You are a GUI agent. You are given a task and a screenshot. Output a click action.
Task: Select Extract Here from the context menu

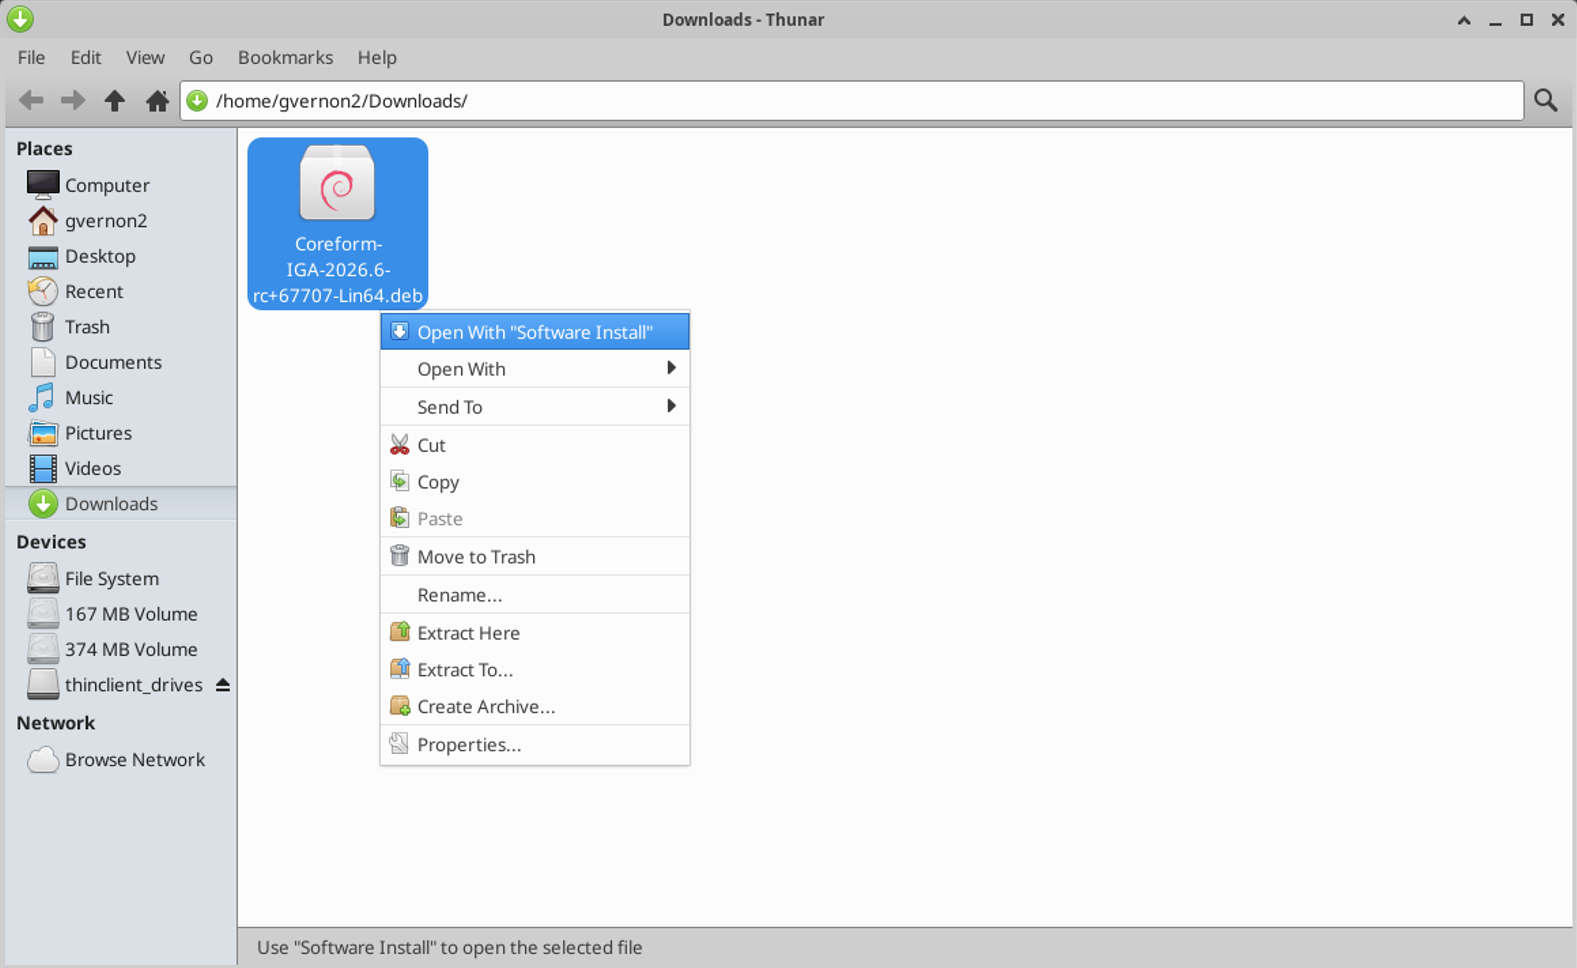[535, 633]
